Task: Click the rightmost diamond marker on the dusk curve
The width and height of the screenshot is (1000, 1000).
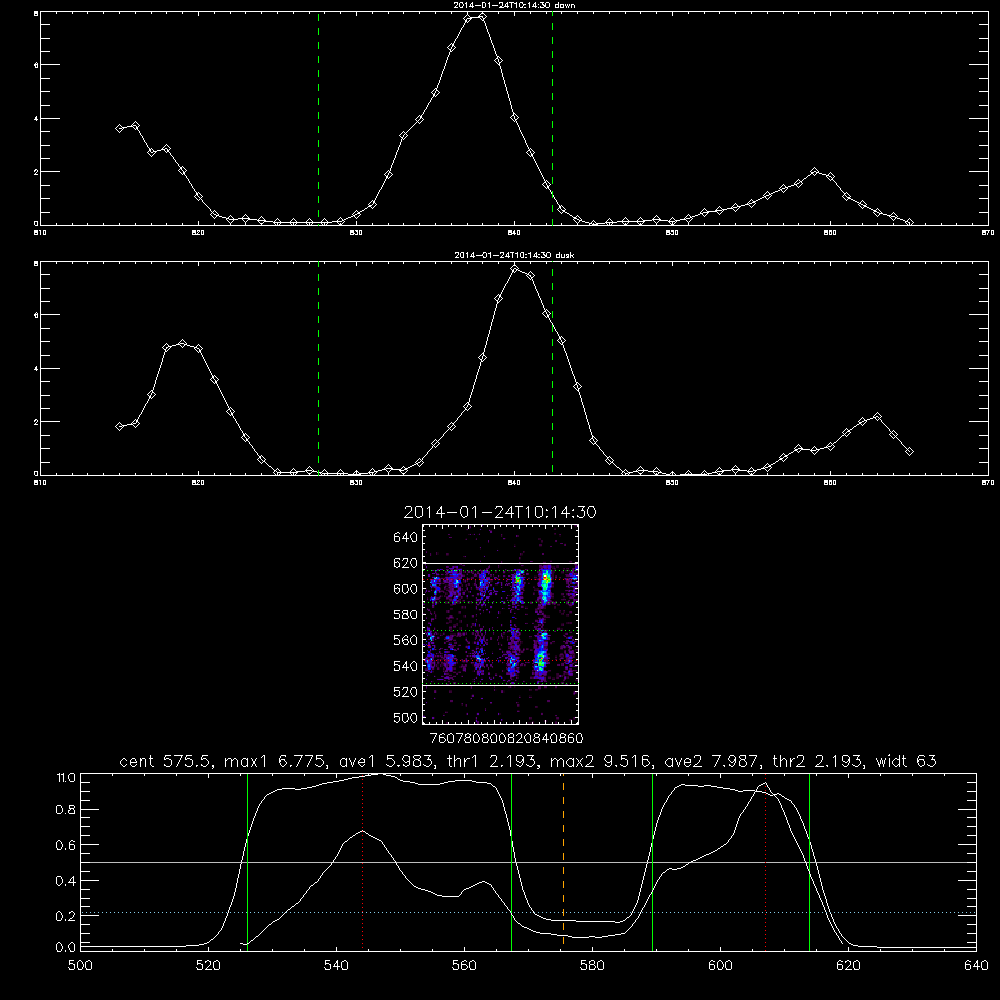Action: point(909,452)
